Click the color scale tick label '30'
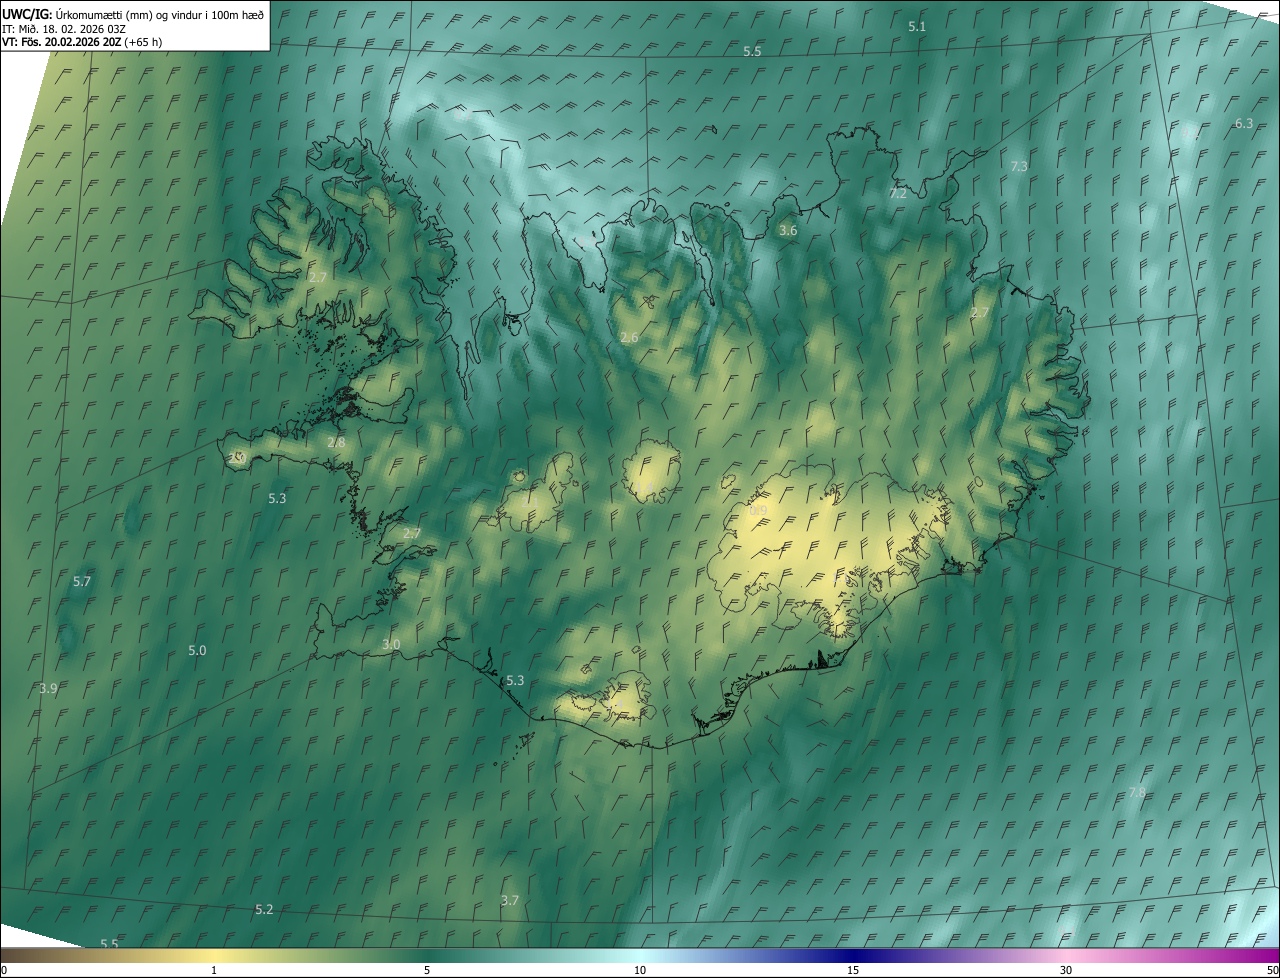This screenshot has width=1280, height=978. 1066,970
